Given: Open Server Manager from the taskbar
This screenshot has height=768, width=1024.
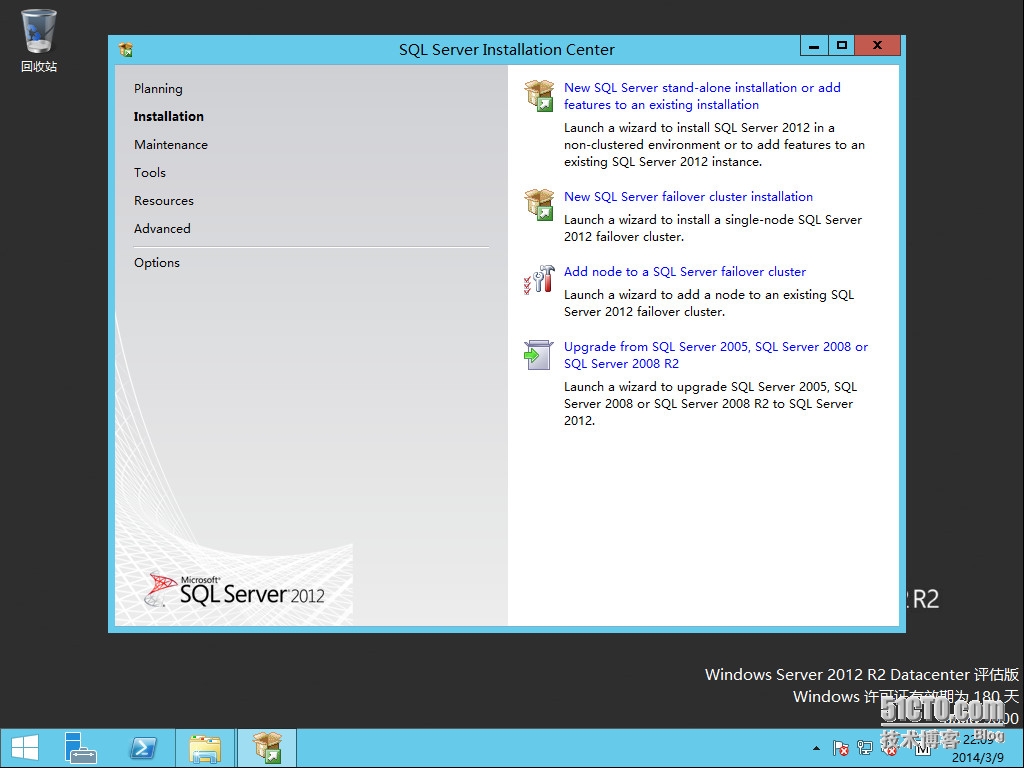Looking at the screenshot, I should [81, 748].
